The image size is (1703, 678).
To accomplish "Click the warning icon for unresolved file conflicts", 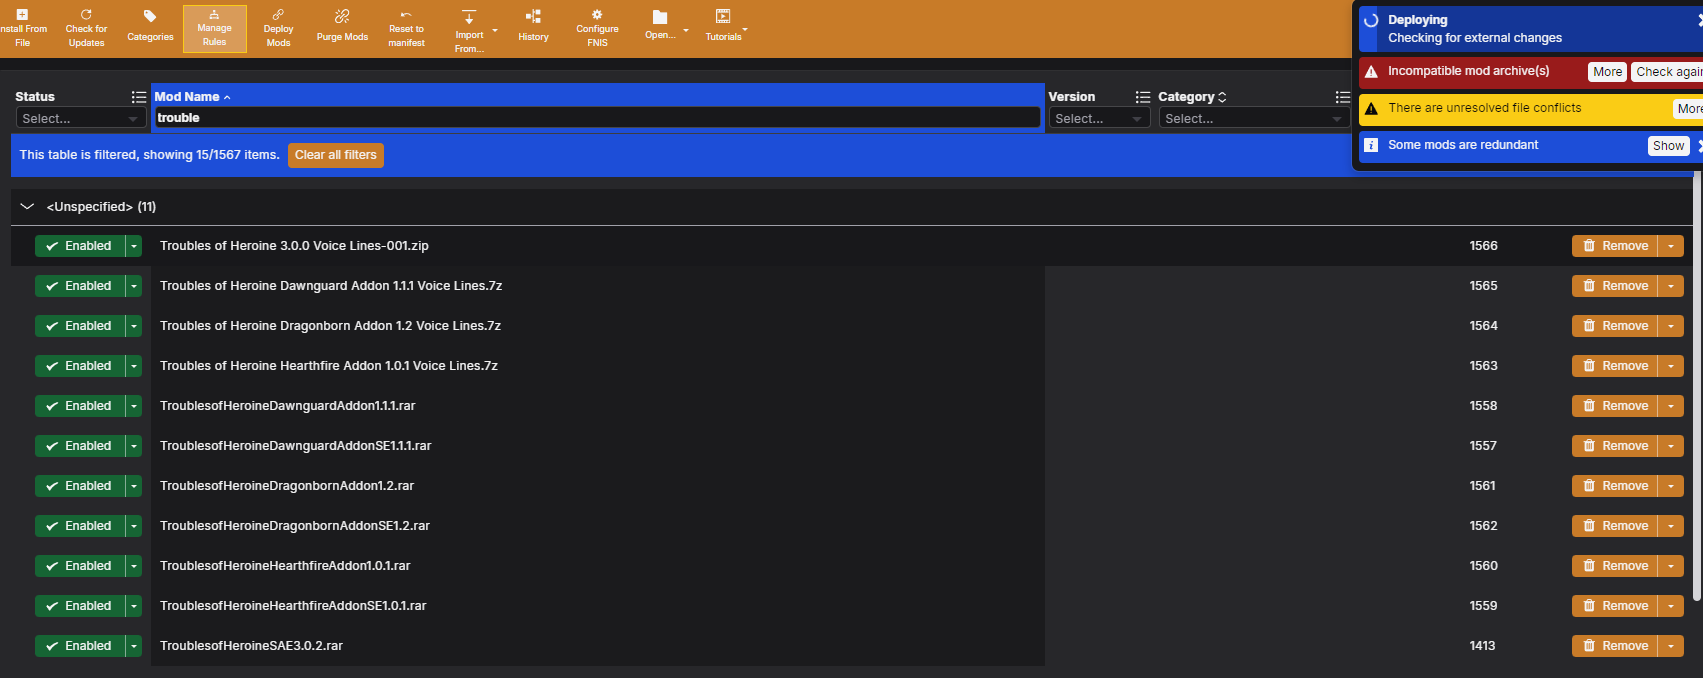I will pos(1371,108).
